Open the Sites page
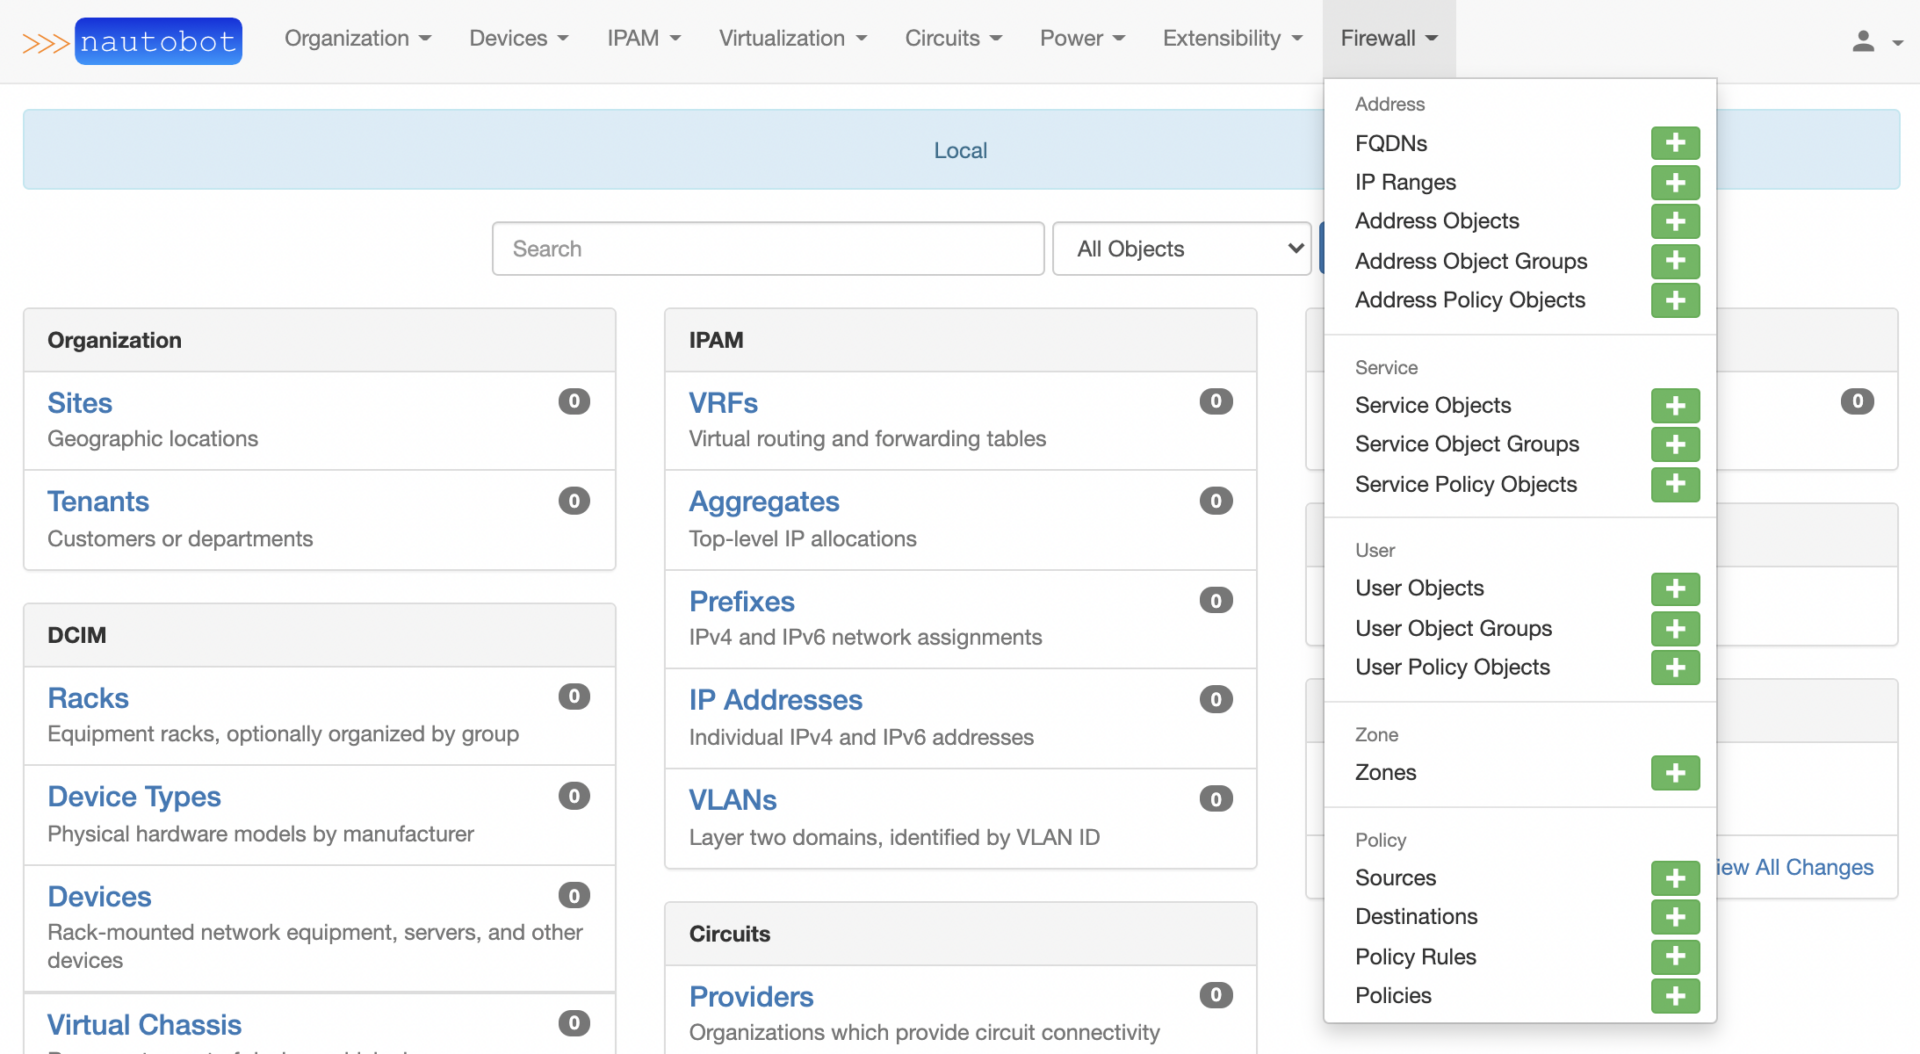 click(x=79, y=402)
